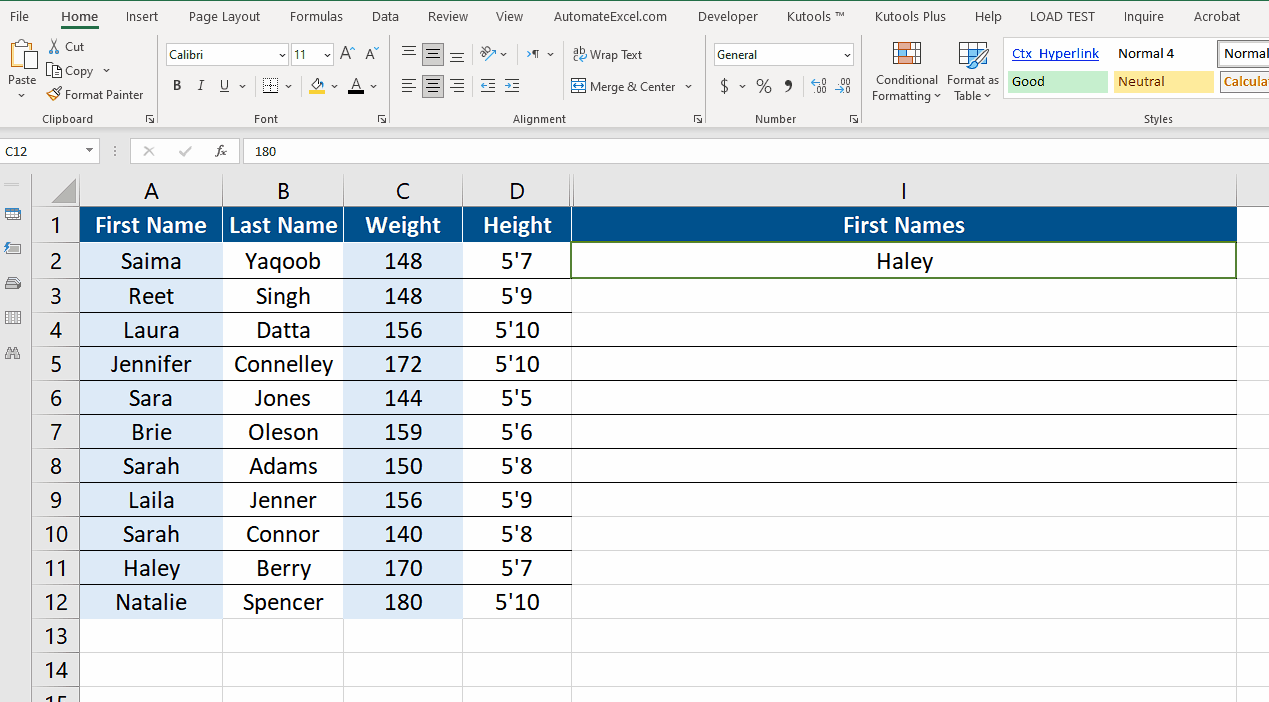
Task: Apply the Comma Style number format
Action: [788, 86]
